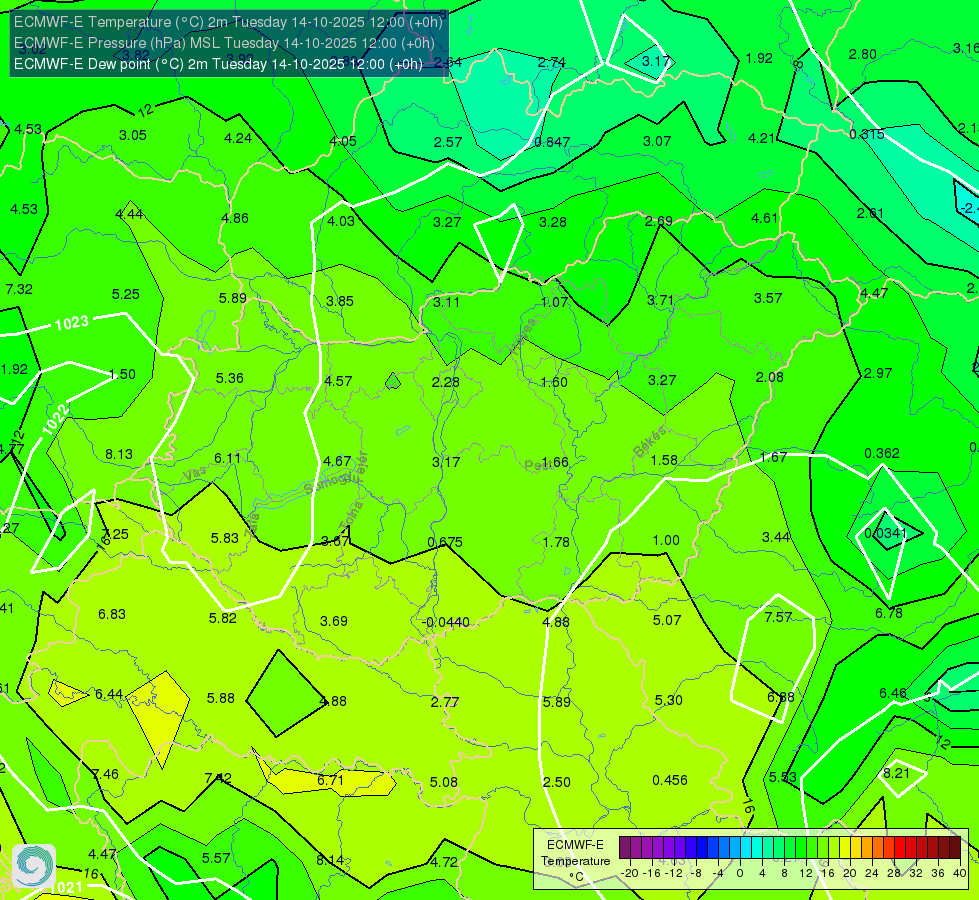Click the dew point value 3.57
Viewport: 979px width, 900px height.
[768, 299]
